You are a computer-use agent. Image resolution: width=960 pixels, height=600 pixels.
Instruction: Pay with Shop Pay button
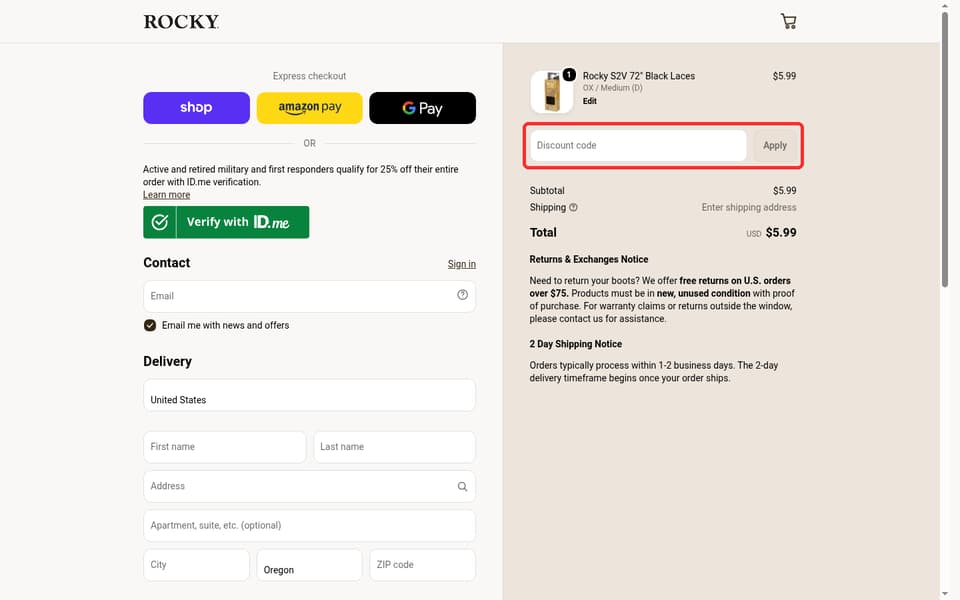197,108
